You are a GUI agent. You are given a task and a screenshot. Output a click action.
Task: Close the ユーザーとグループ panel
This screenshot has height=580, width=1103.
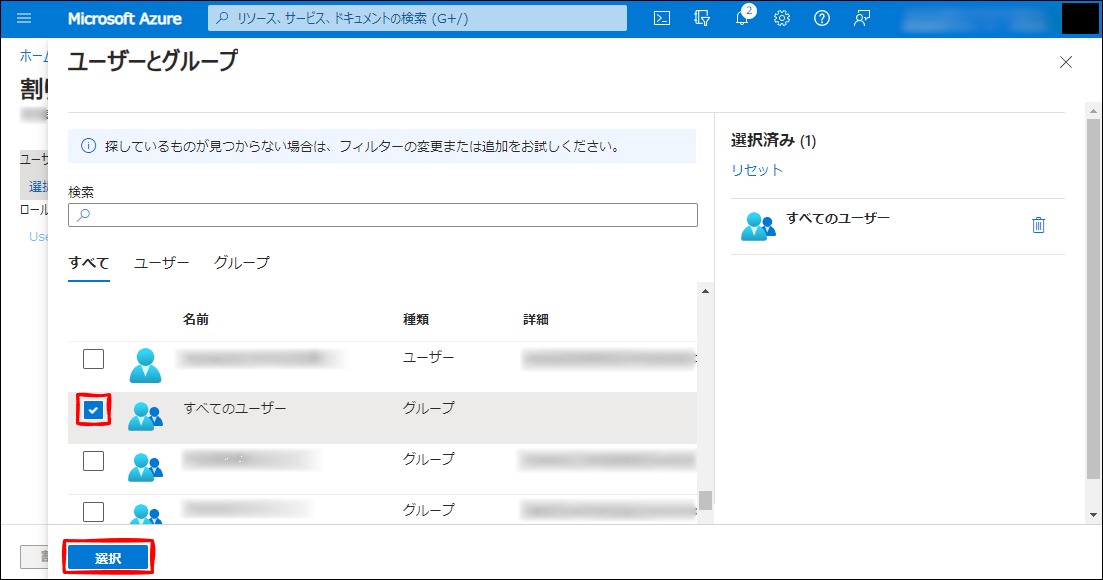[x=1065, y=62]
